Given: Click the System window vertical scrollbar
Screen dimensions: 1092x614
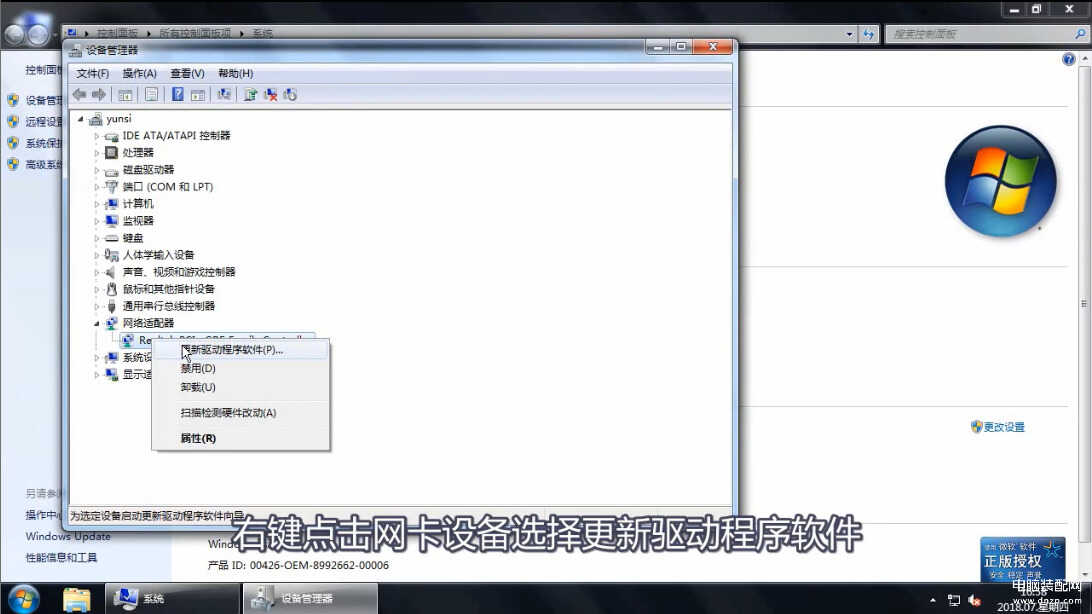Looking at the screenshot, I should click(x=1084, y=304).
